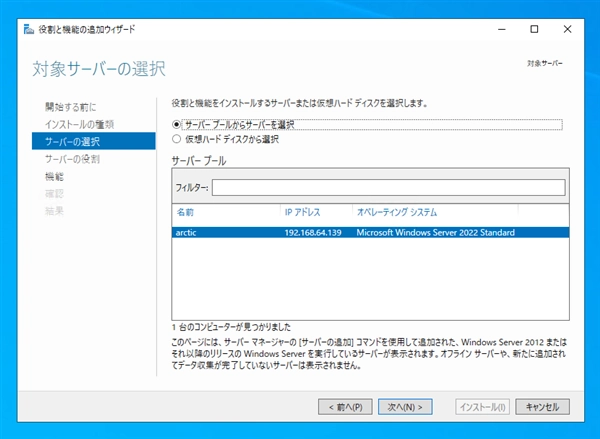Select 仮想ハード ディスクから選択 radio button
Image resolution: width=600 pixels, height=439 pixels.
click(x=176, y=139)
